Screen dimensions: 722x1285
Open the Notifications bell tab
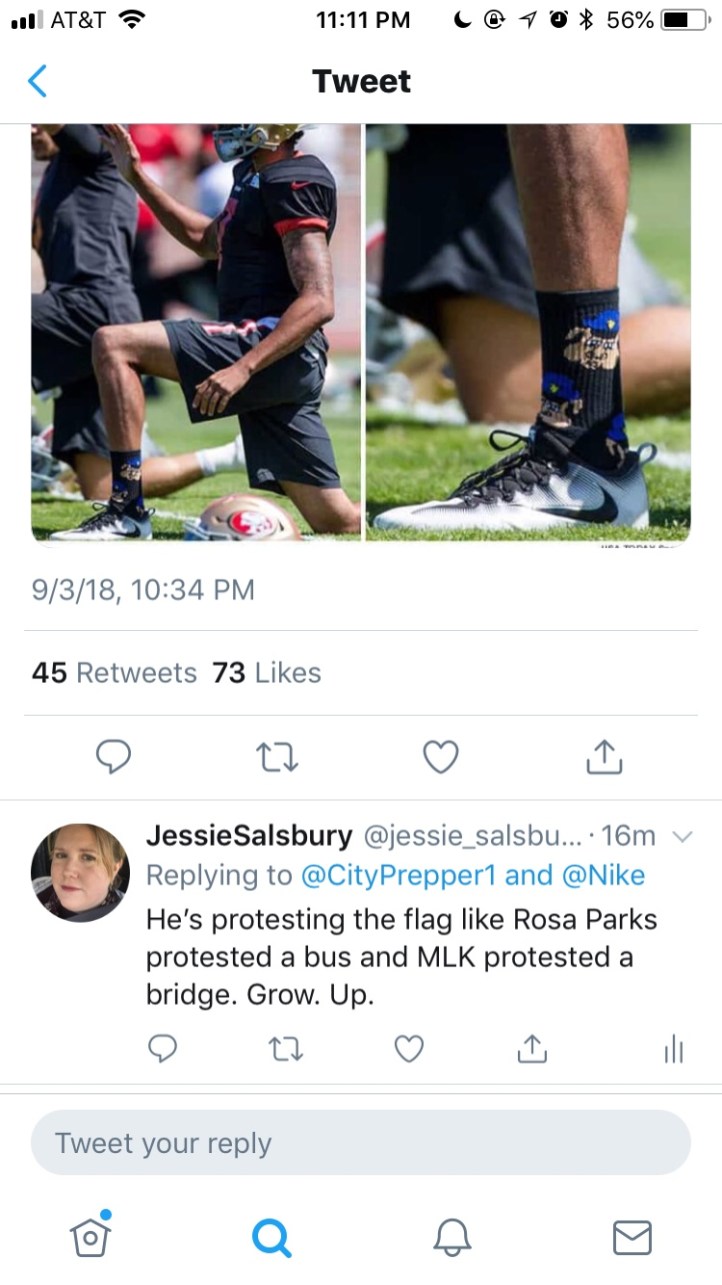click(x=452, y=1238)
